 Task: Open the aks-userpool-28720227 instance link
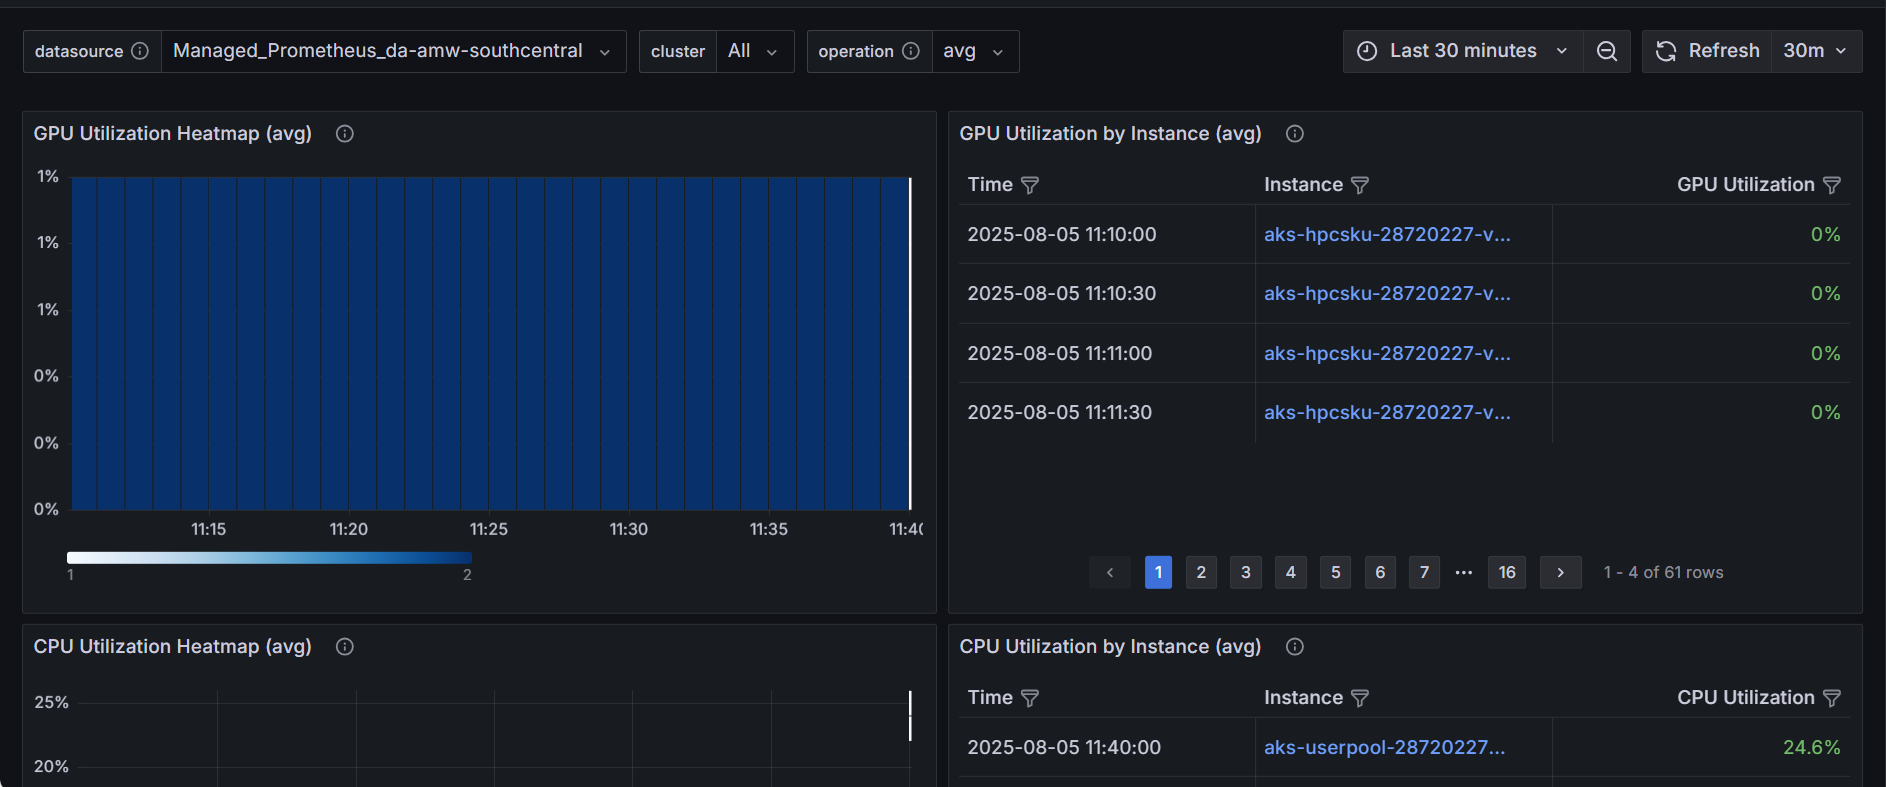(1384, 748)
